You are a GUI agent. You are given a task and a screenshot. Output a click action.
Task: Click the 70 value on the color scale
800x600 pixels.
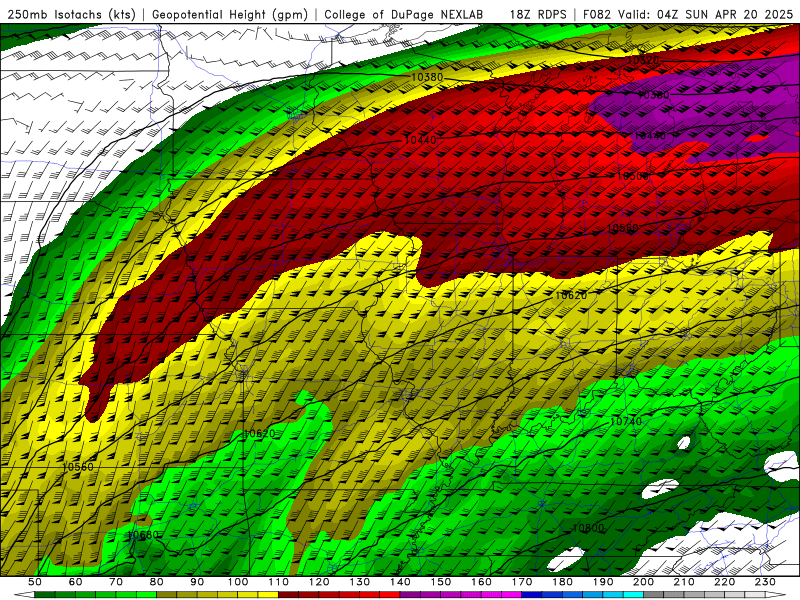116,582
